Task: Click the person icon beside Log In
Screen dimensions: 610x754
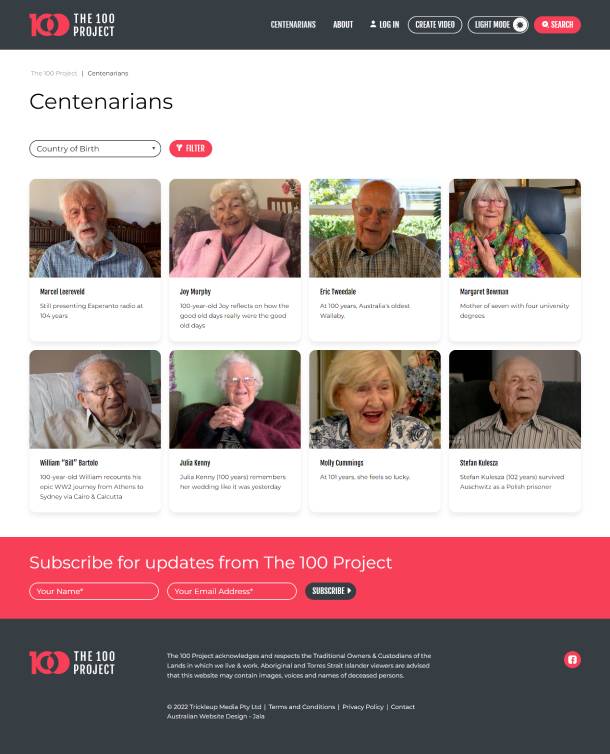Action: click(373, 24)
